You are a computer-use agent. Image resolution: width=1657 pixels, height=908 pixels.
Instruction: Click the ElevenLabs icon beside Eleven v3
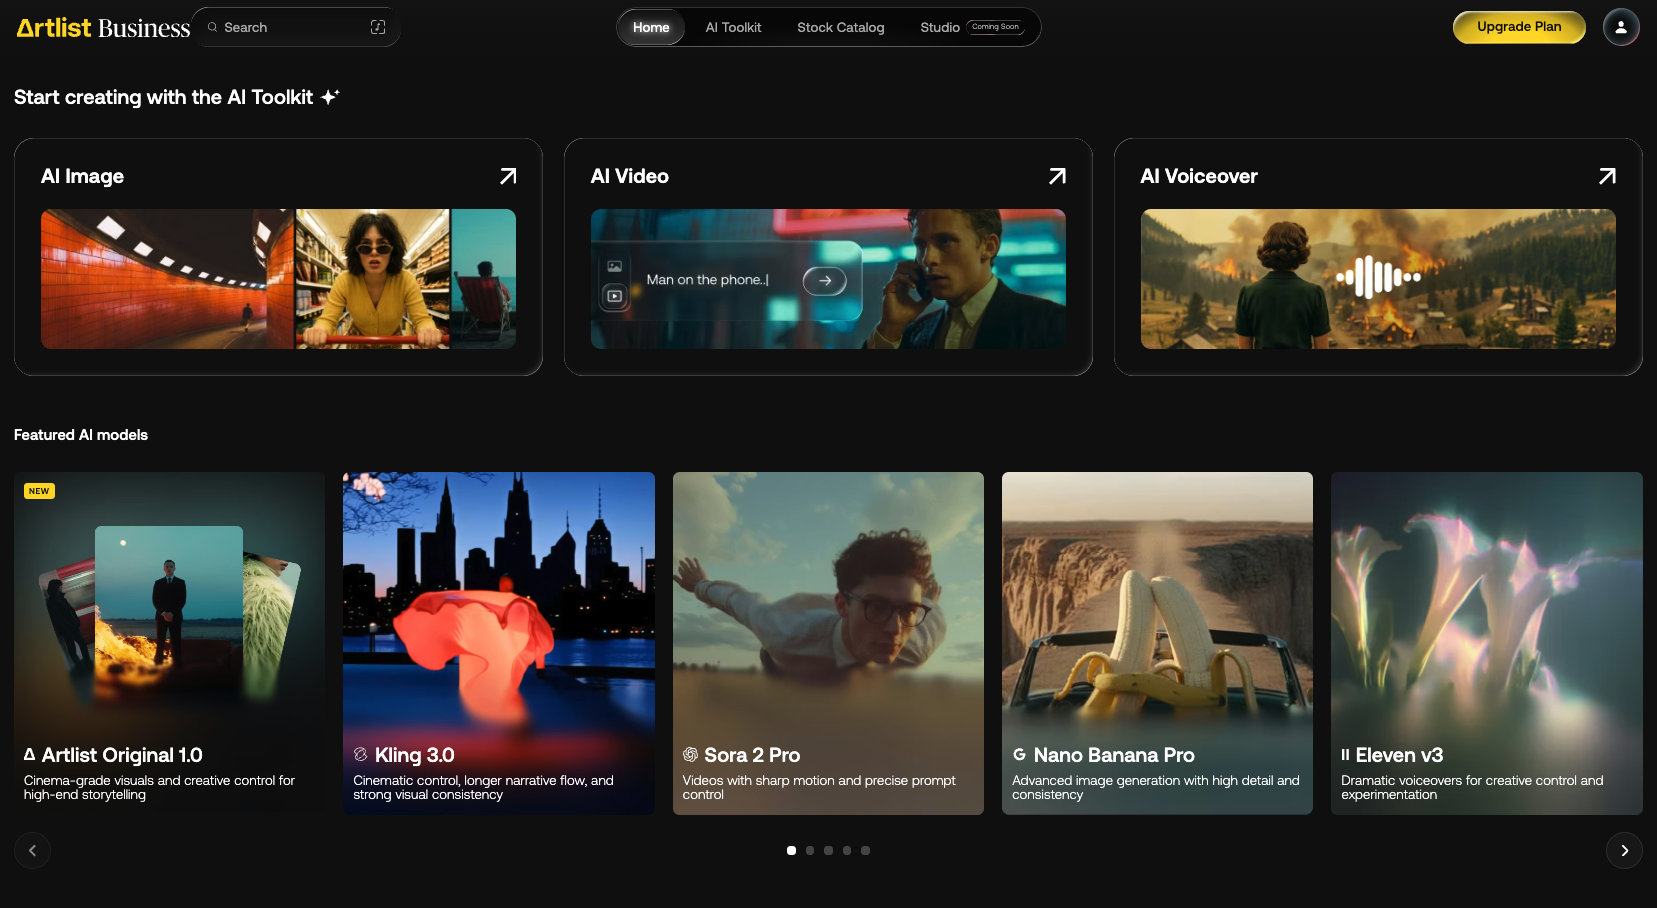(1345, 755)
